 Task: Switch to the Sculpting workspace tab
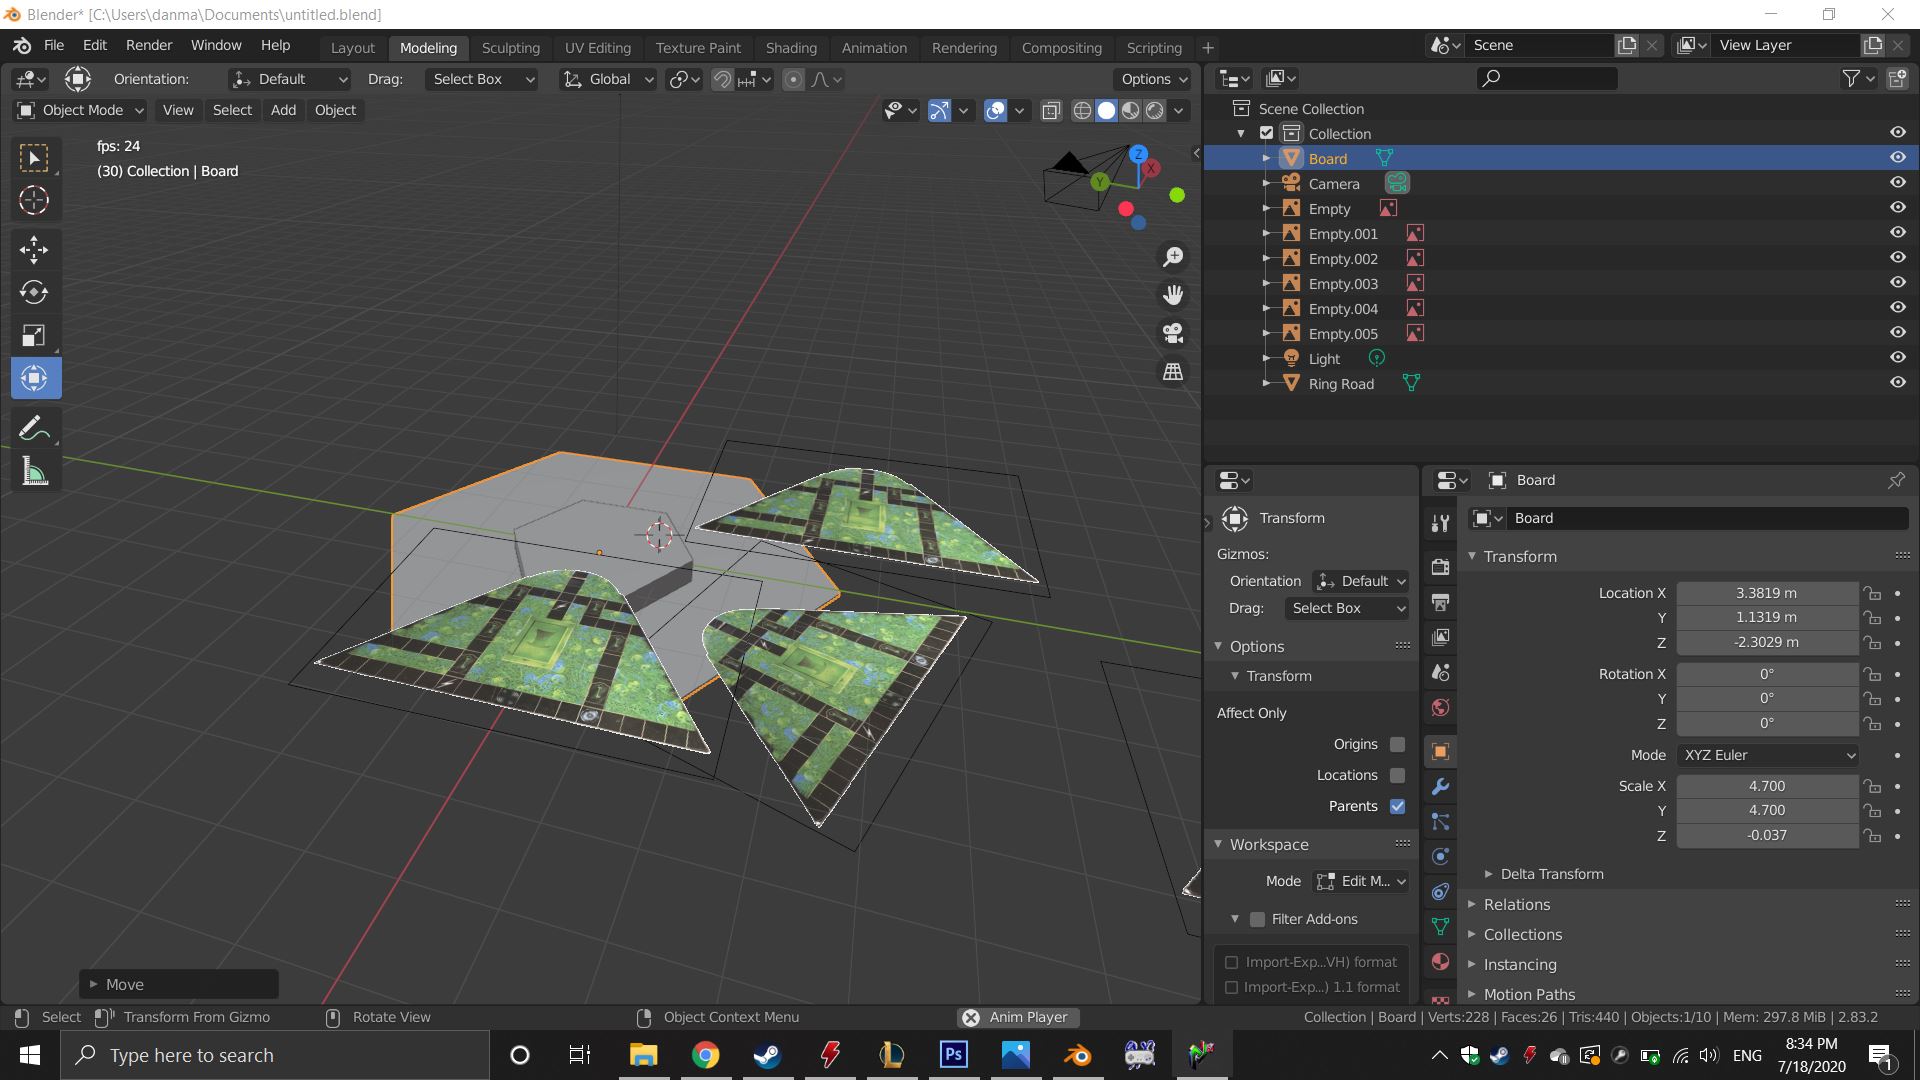click(510, 48)
